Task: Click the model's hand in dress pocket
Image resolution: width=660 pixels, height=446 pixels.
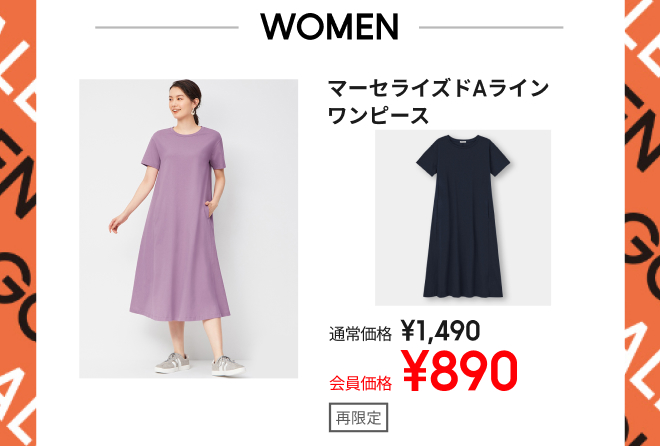Action: click(x=210, y=208)
